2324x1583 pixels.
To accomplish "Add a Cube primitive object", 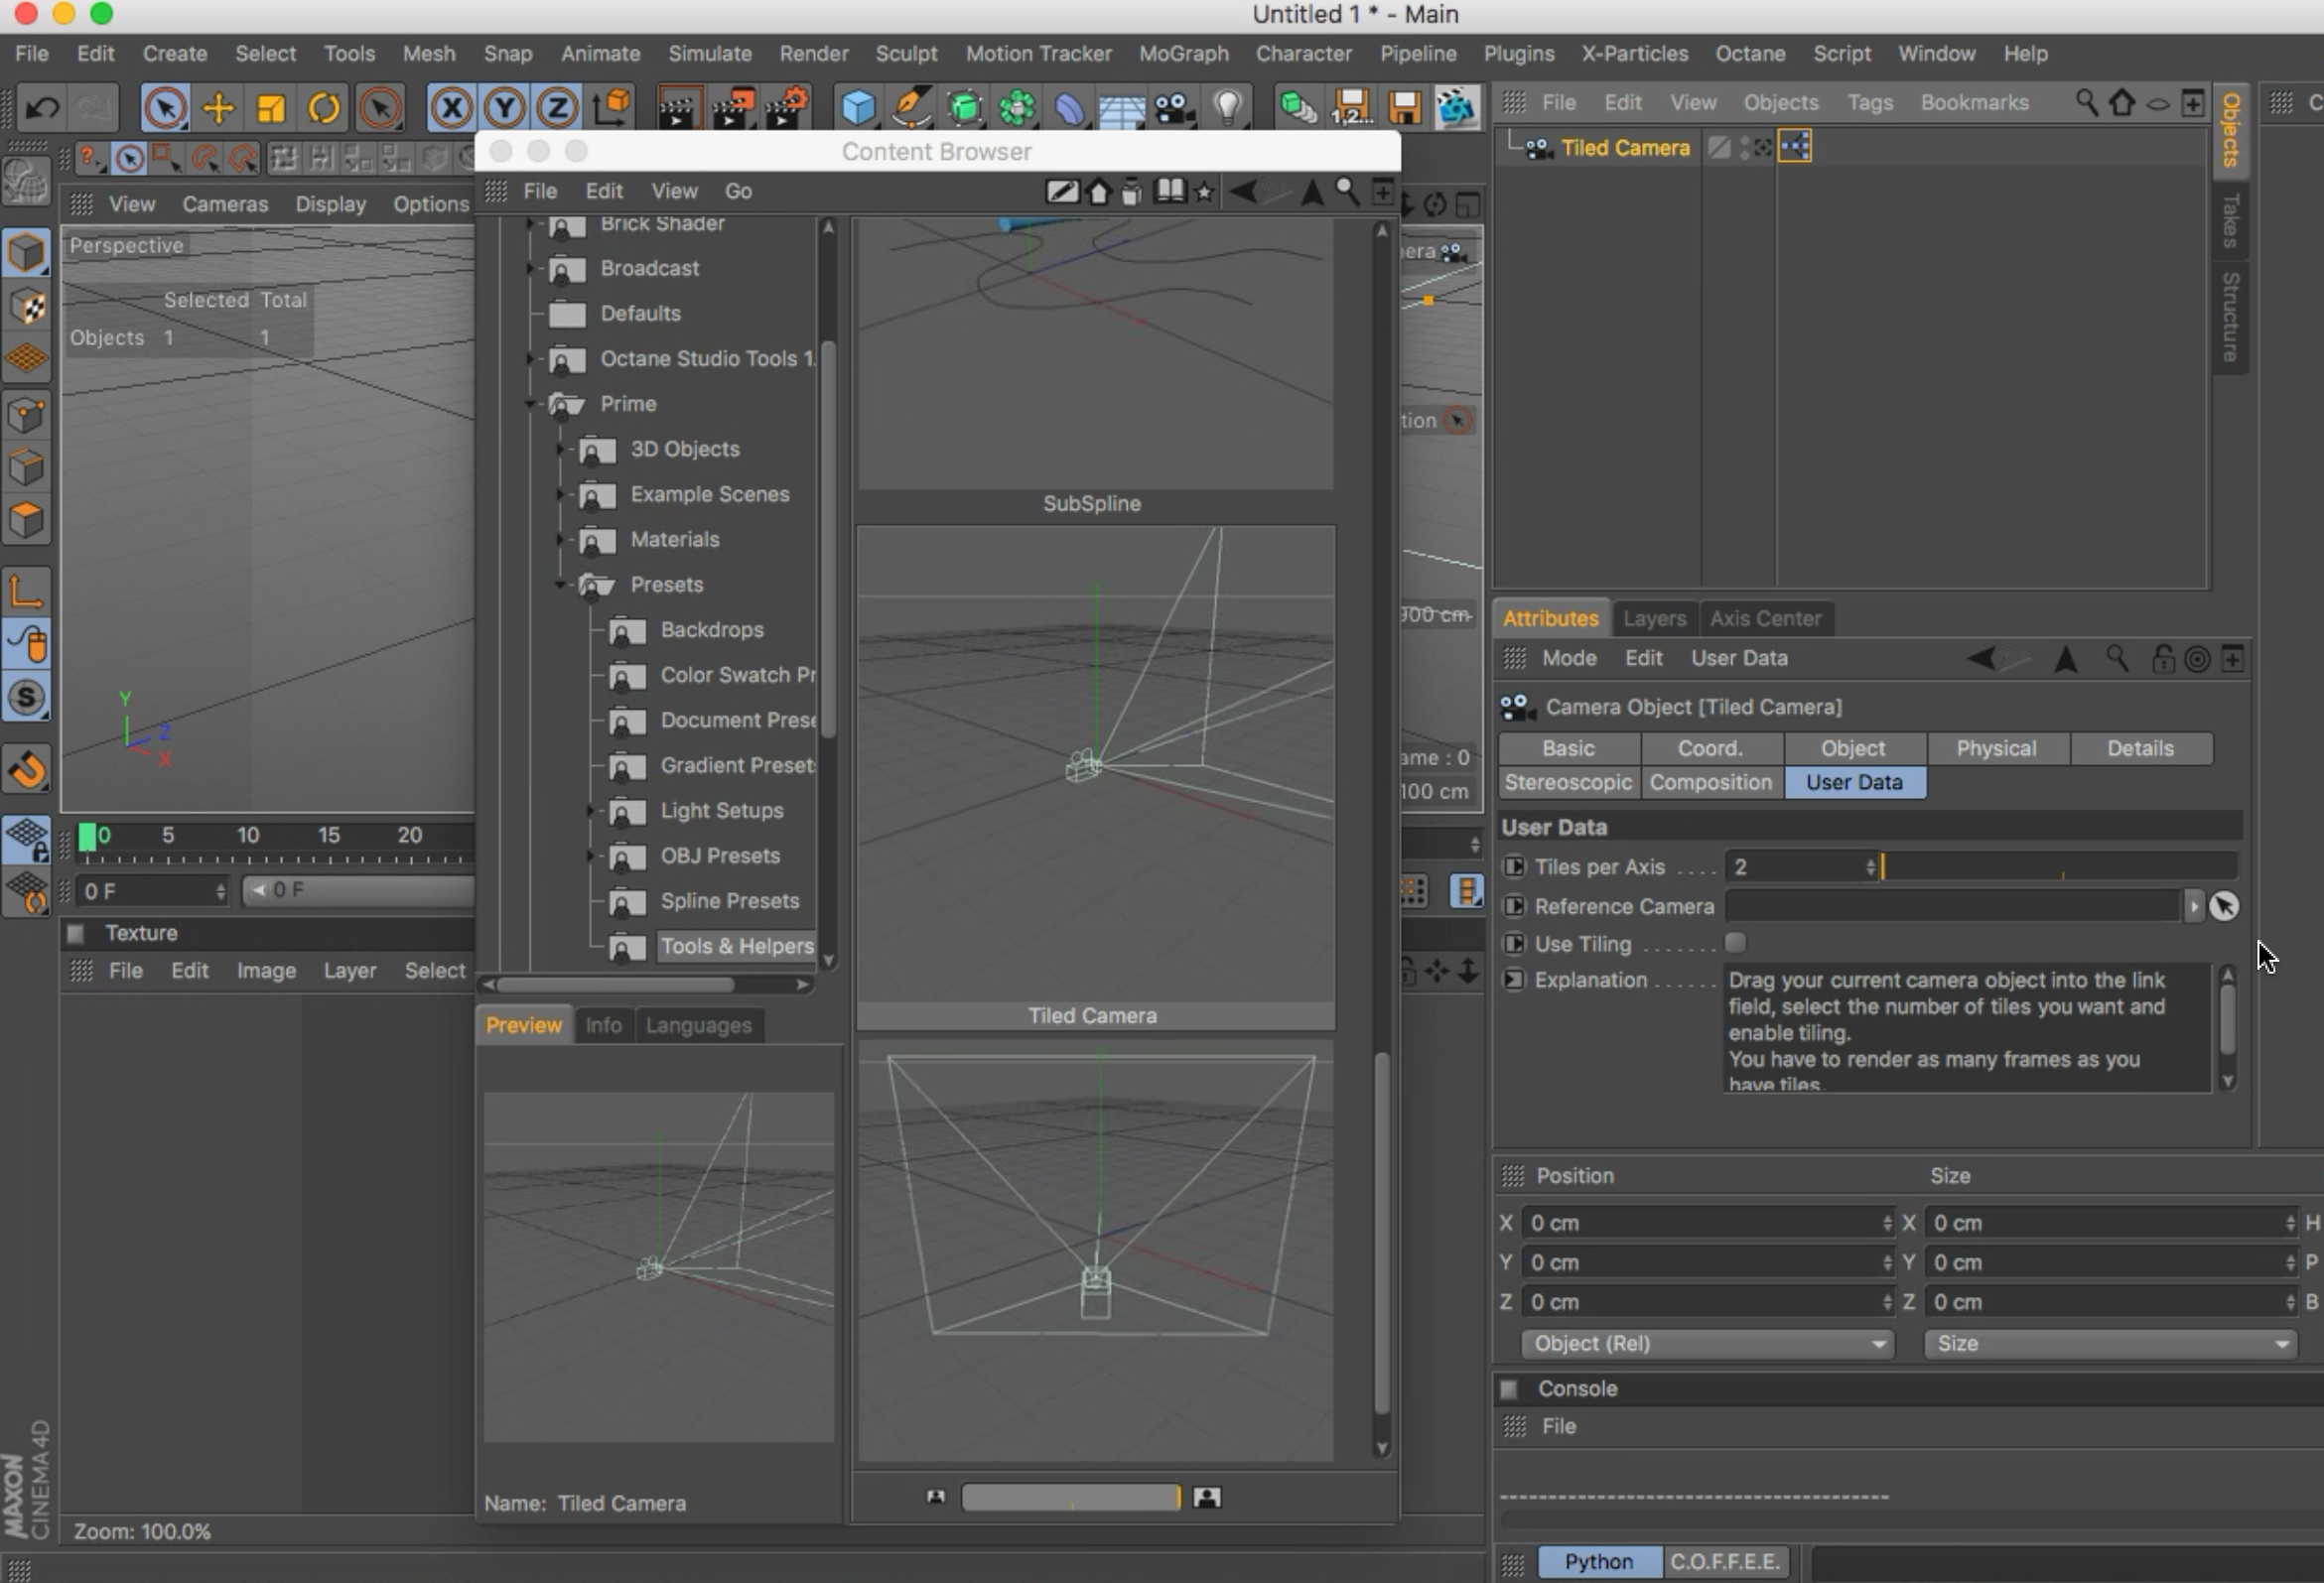I will (x=858, y=107).
